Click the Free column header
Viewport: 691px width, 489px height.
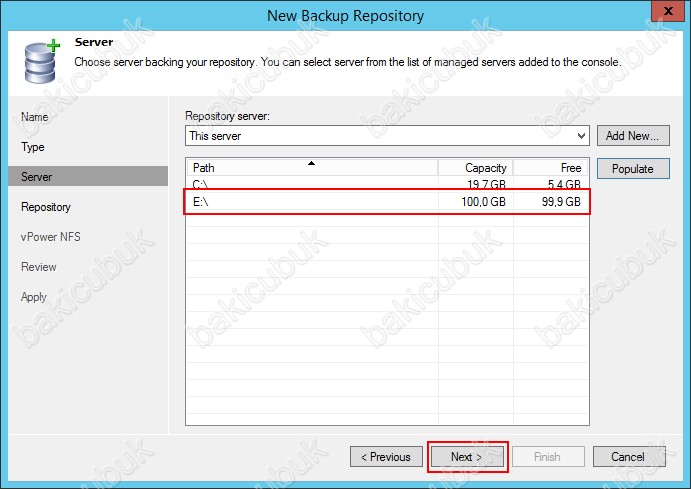point(551,168)
